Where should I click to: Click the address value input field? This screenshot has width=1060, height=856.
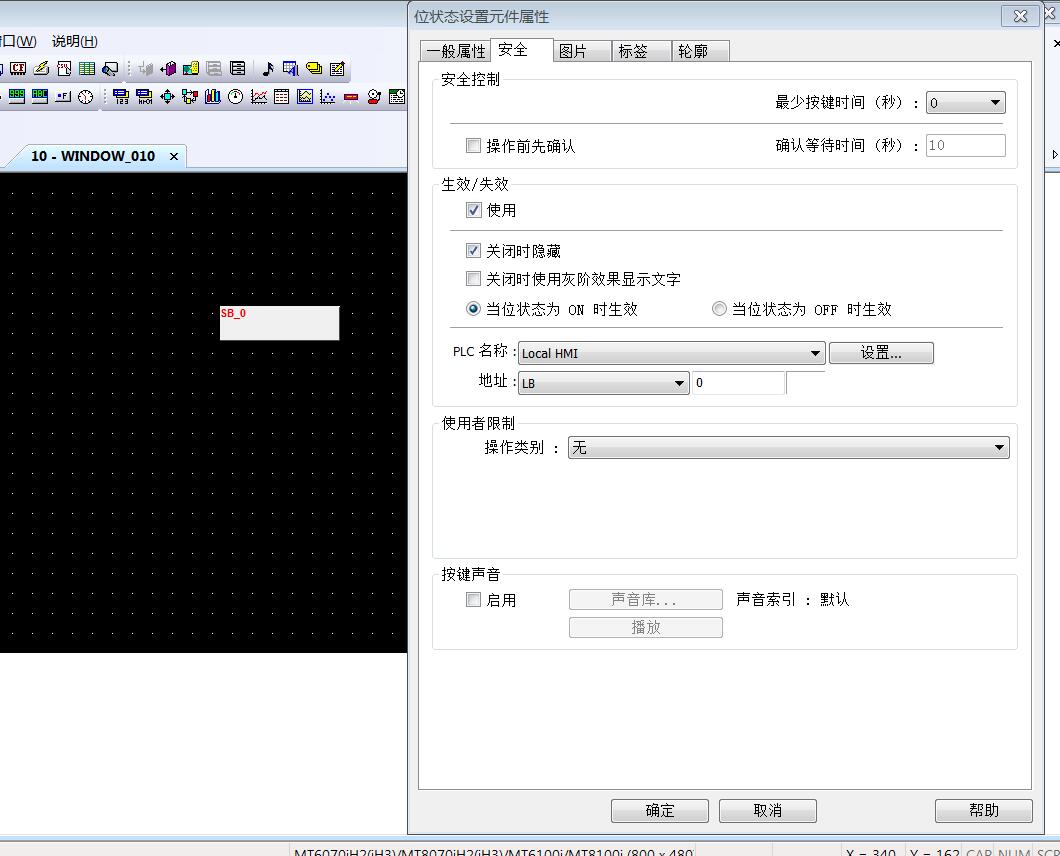tap(738, 383)
